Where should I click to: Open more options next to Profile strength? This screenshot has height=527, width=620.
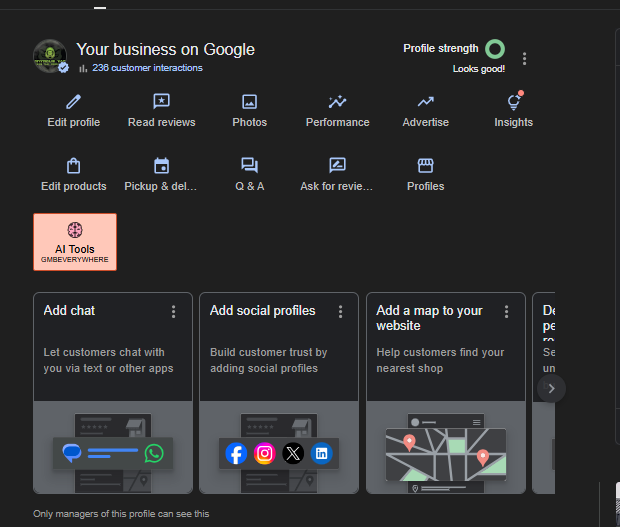[524, 59]
